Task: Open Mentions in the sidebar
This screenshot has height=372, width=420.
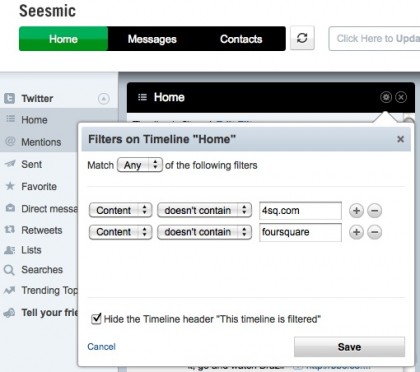Action: (x=39, y=142)
